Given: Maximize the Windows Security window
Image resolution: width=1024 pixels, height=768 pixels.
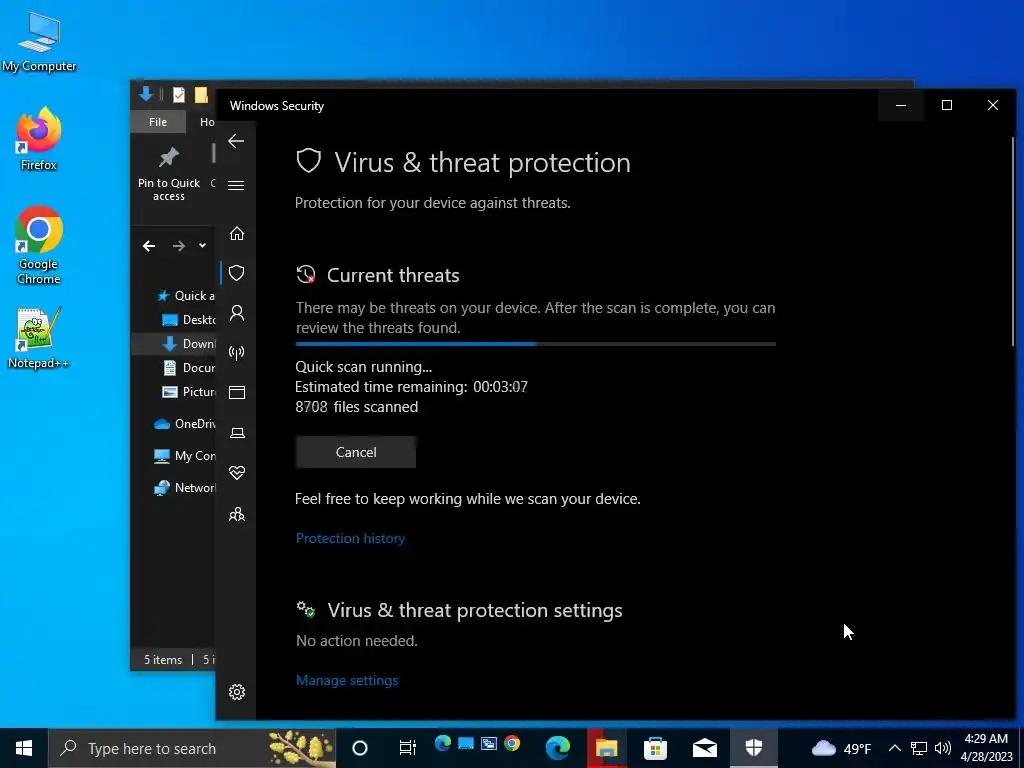Looking at the screenshot, I should (x=947, y=105).
